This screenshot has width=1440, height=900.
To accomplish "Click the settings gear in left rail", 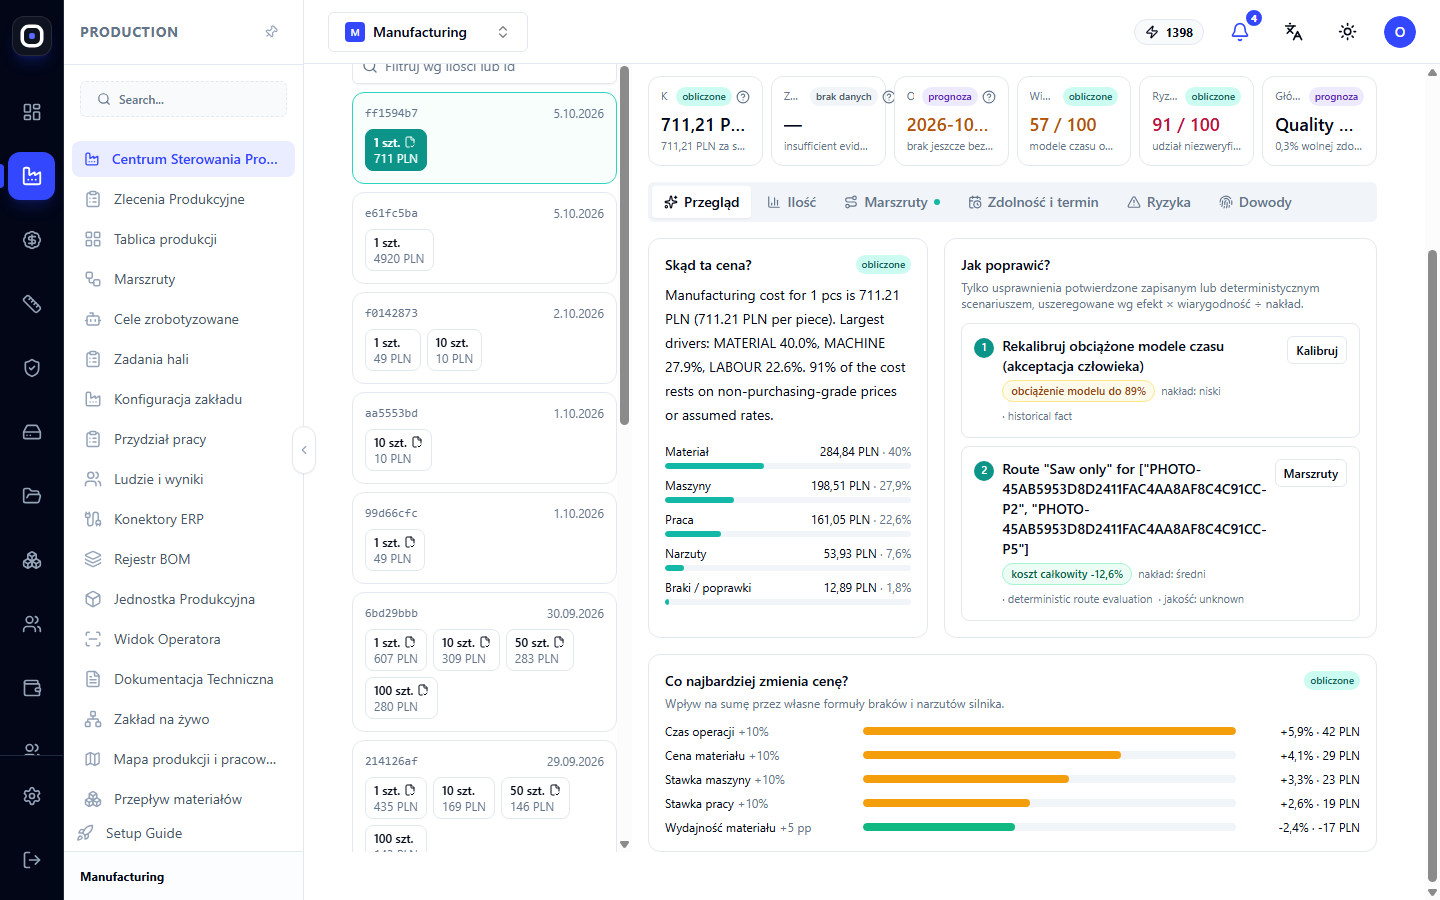I will pos(32,796).
